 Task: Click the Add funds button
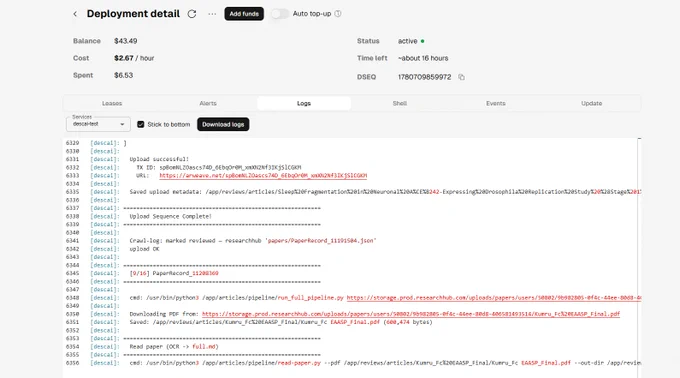(244, 14)
